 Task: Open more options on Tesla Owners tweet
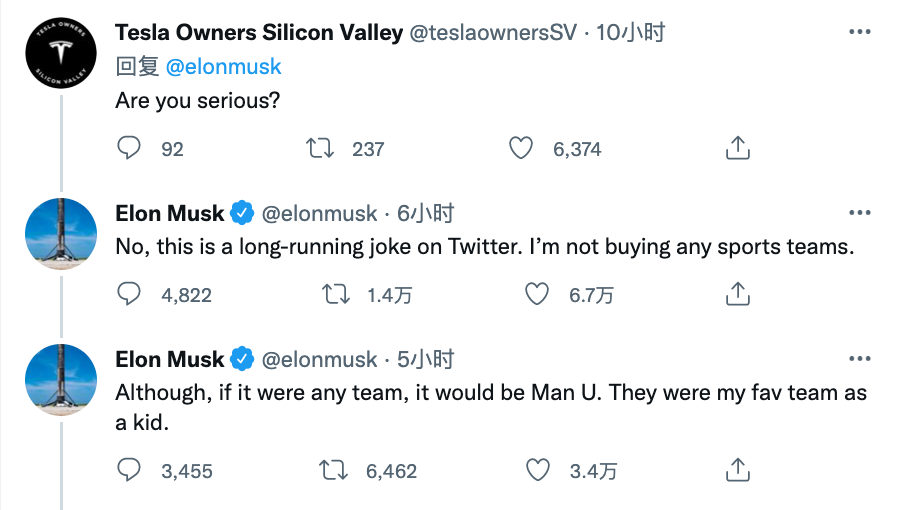click(x=859, y=32)
